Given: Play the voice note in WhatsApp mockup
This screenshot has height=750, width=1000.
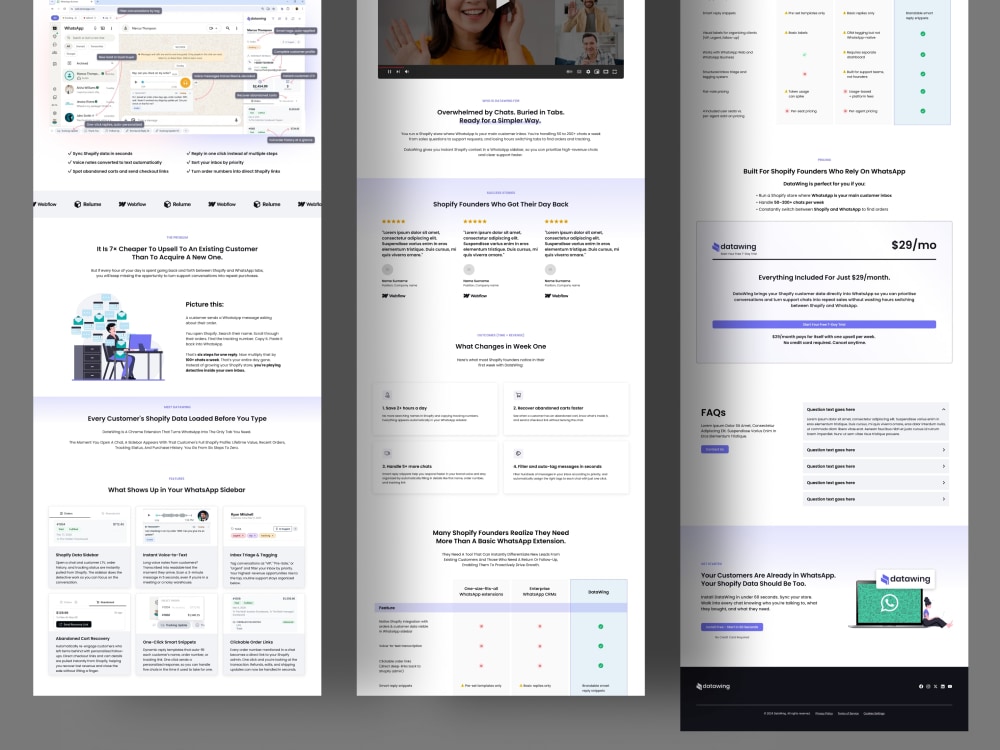Looking at the screenshot, I should coord(136,82).
